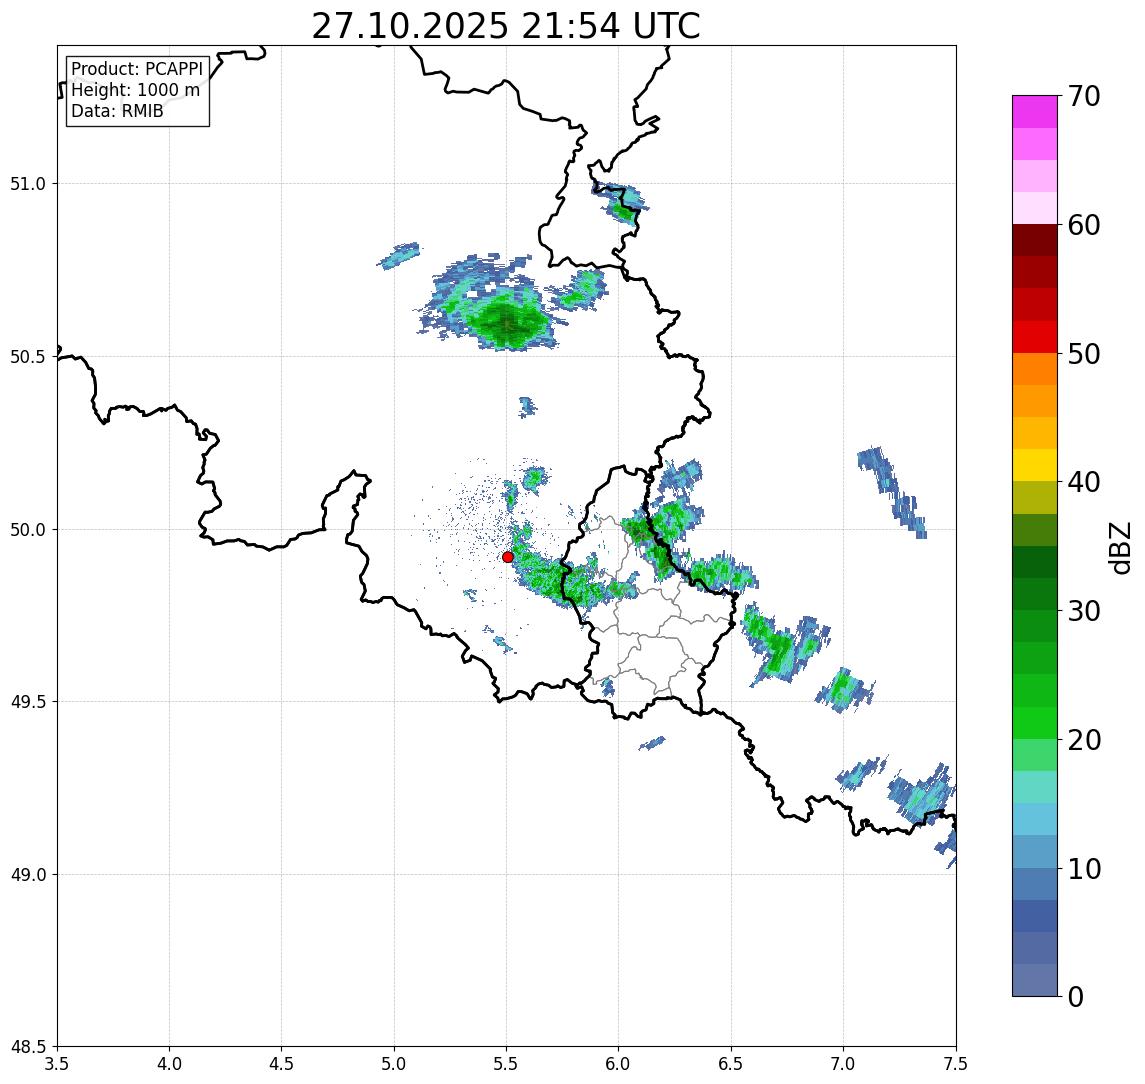Viewport: 1145px width, 1084px height.
Task: Click the x-axis longitude label 7.5
Action: [957, 1064]
